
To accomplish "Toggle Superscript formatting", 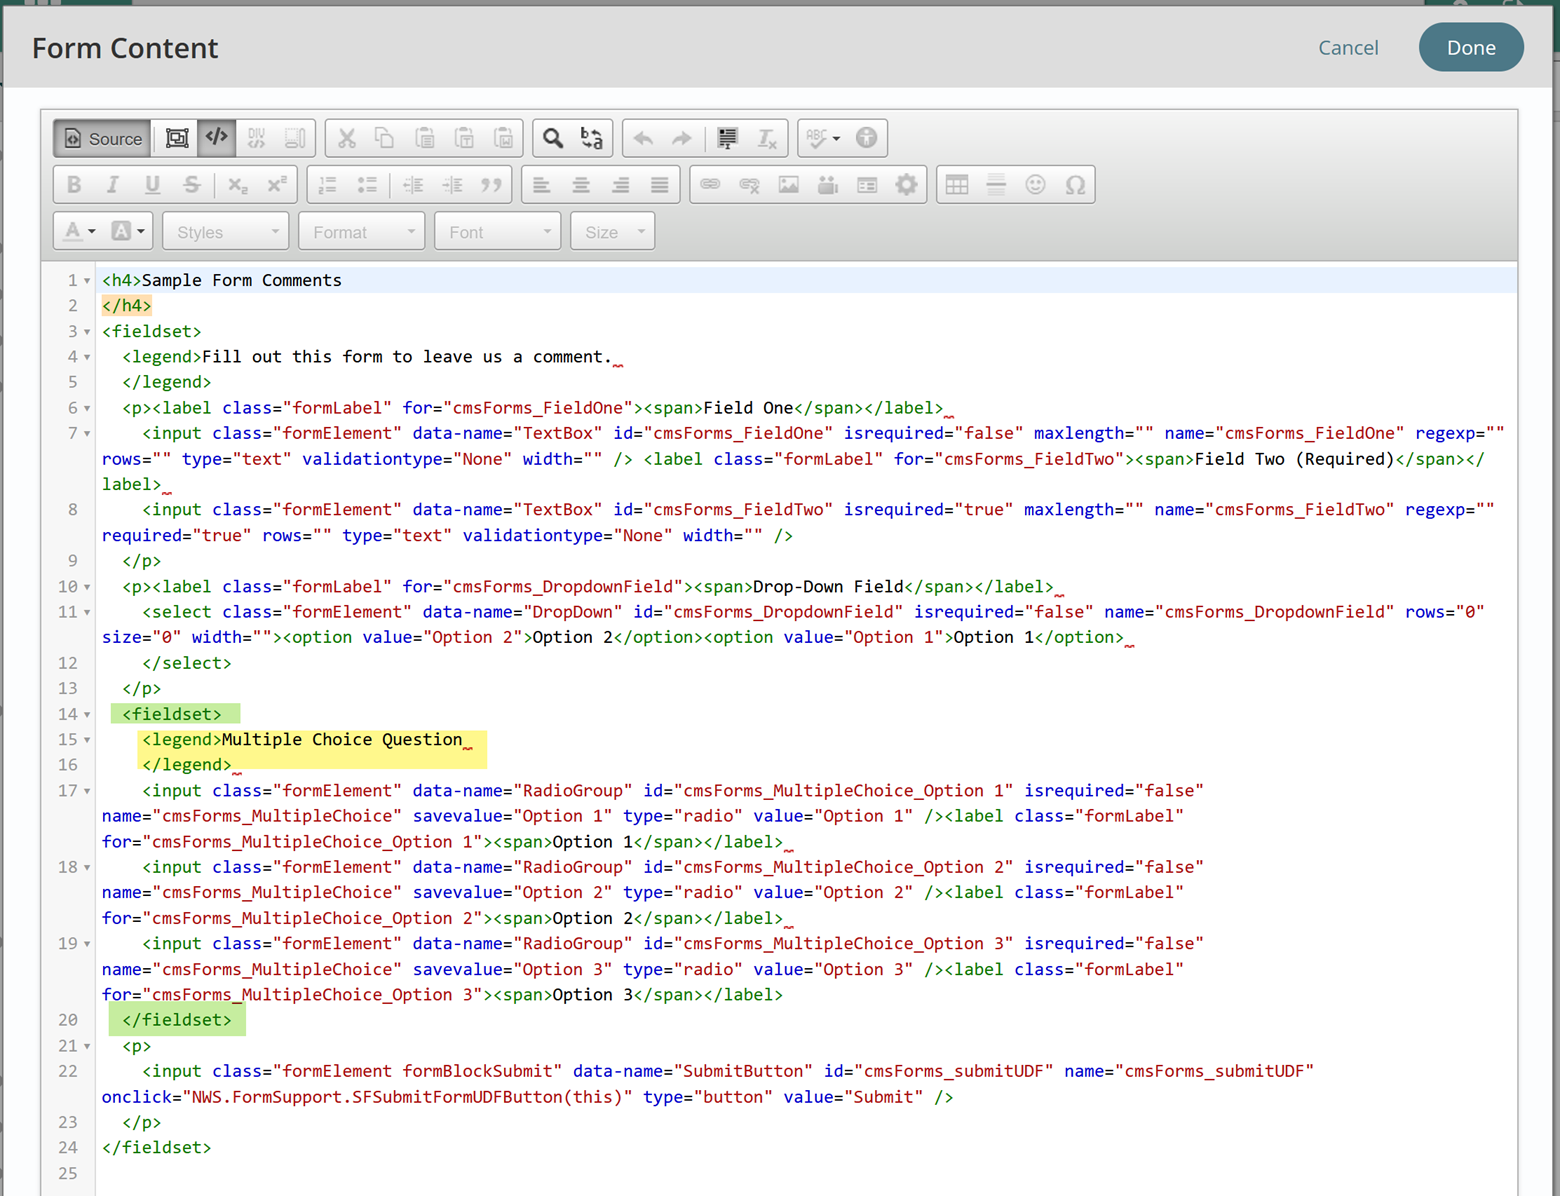I will click(x=277, y=185).
